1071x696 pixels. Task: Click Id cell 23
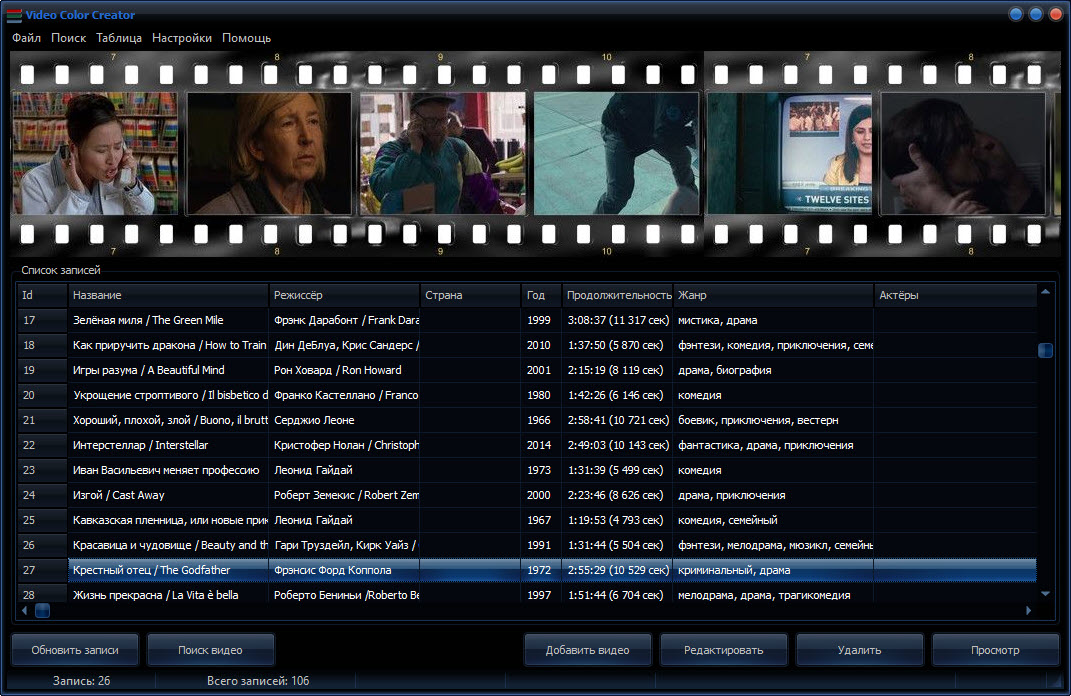coord(42,470)
